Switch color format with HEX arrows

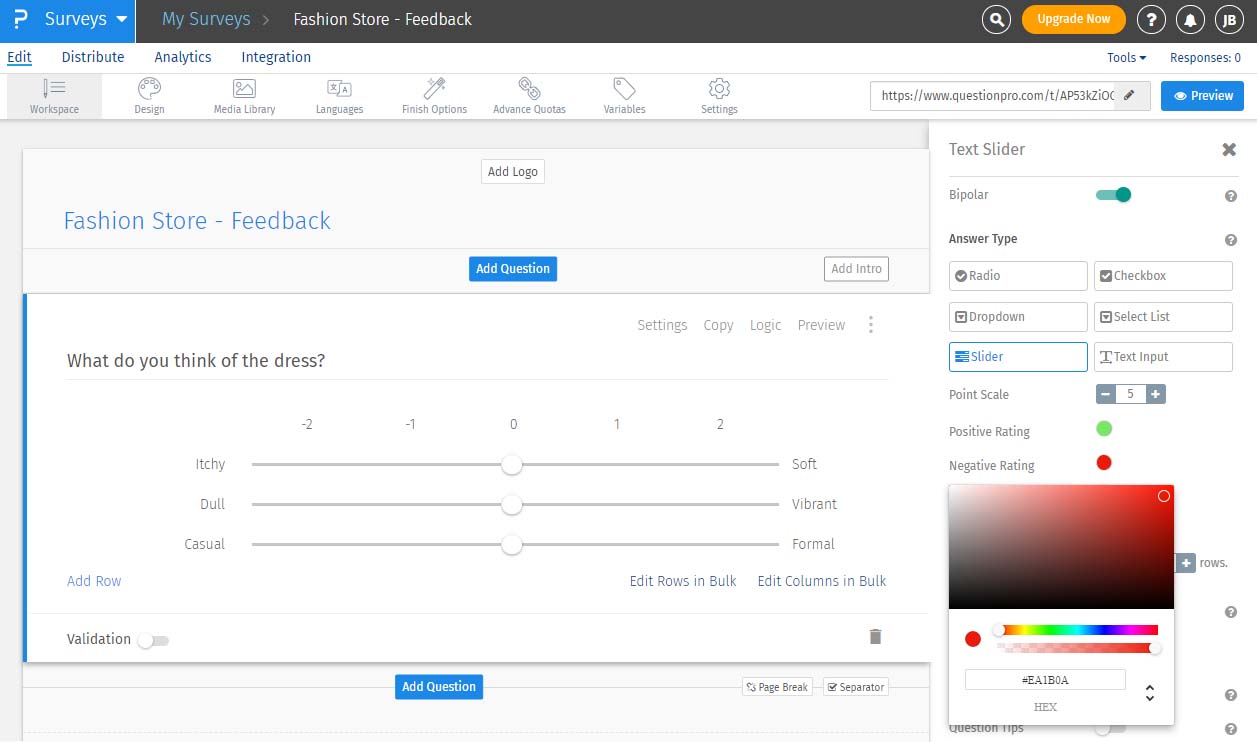click(1150, 692)
